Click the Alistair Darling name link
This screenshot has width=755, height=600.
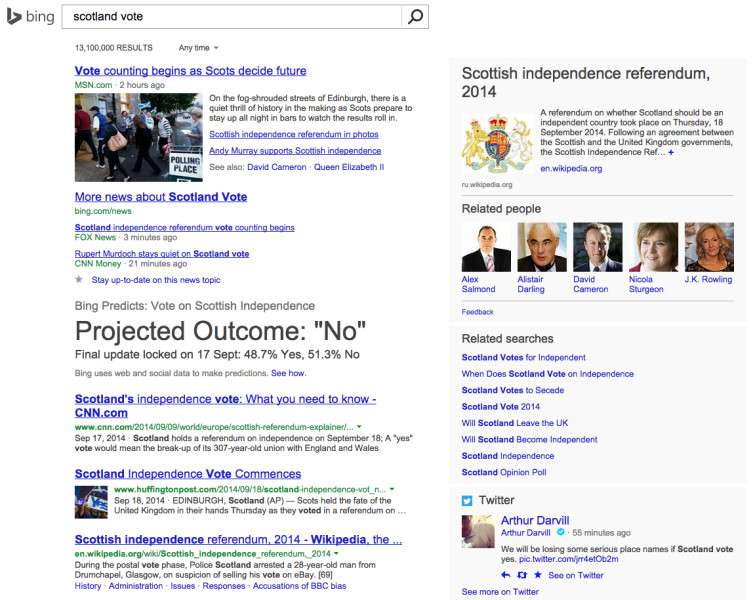click(531, 284)
